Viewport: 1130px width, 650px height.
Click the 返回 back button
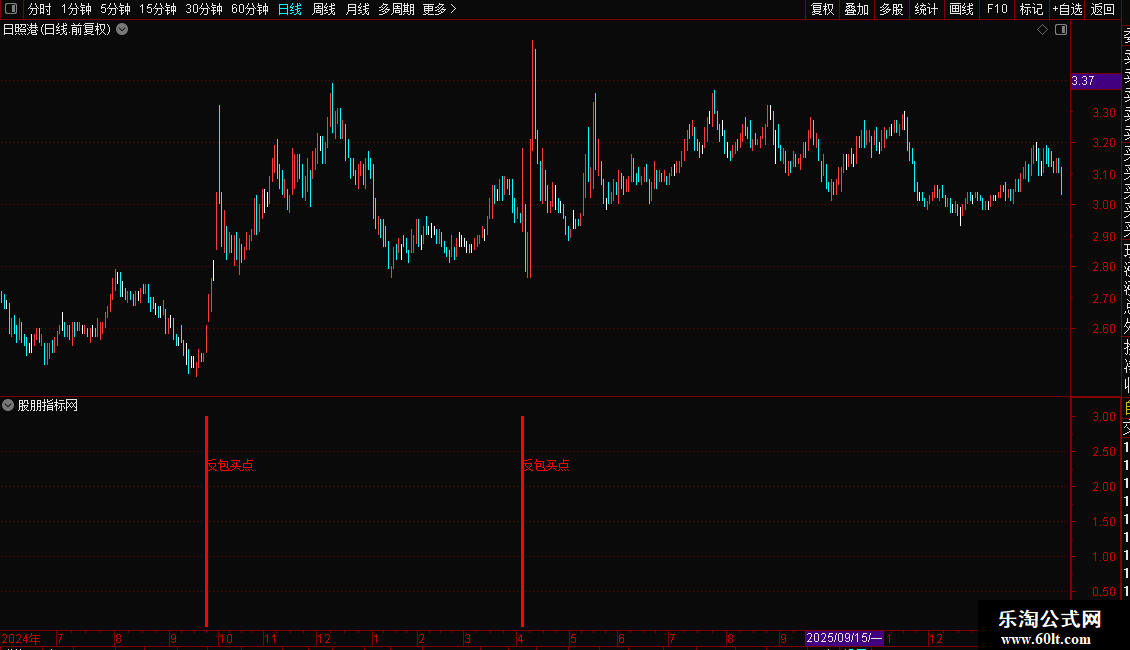[1103, 9]
